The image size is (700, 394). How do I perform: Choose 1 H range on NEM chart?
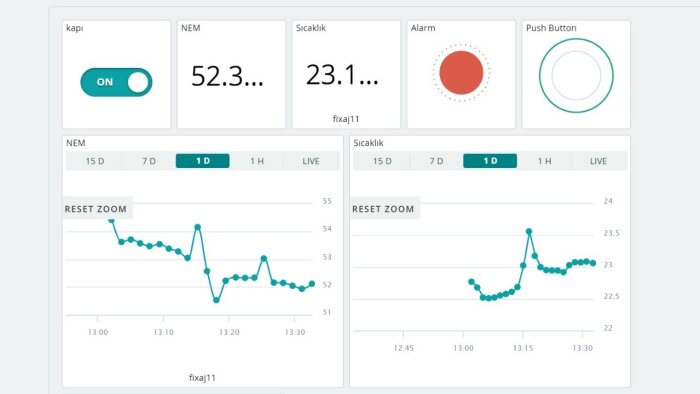click(257, 161)
